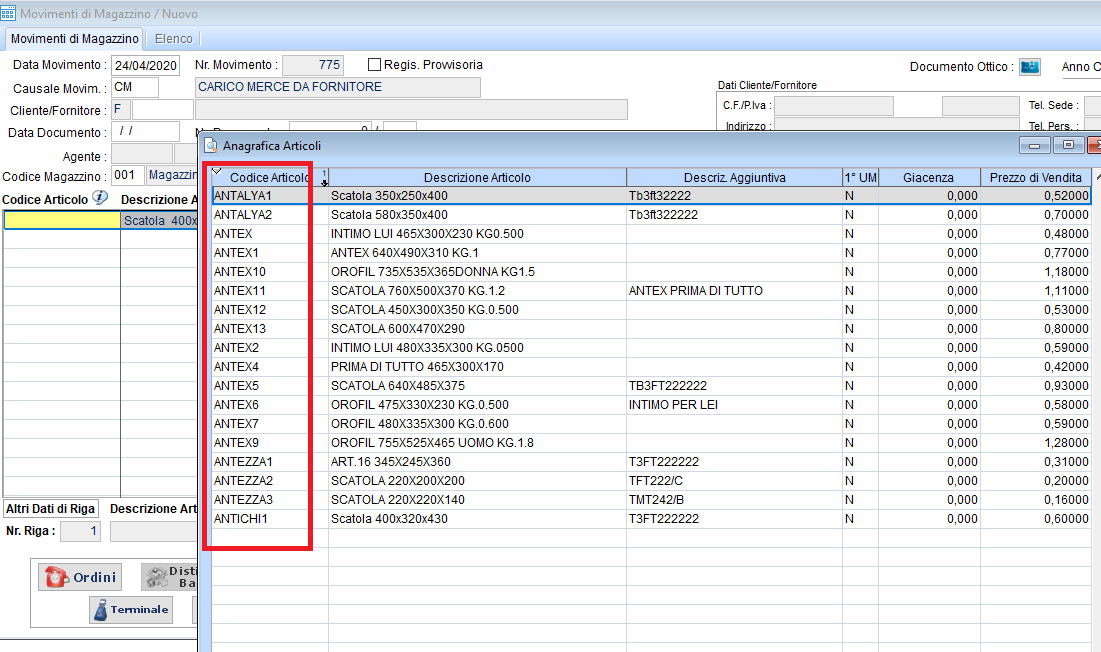
Task: Click the yellow Codice Articolo entry cell
Action: [62, 220]
